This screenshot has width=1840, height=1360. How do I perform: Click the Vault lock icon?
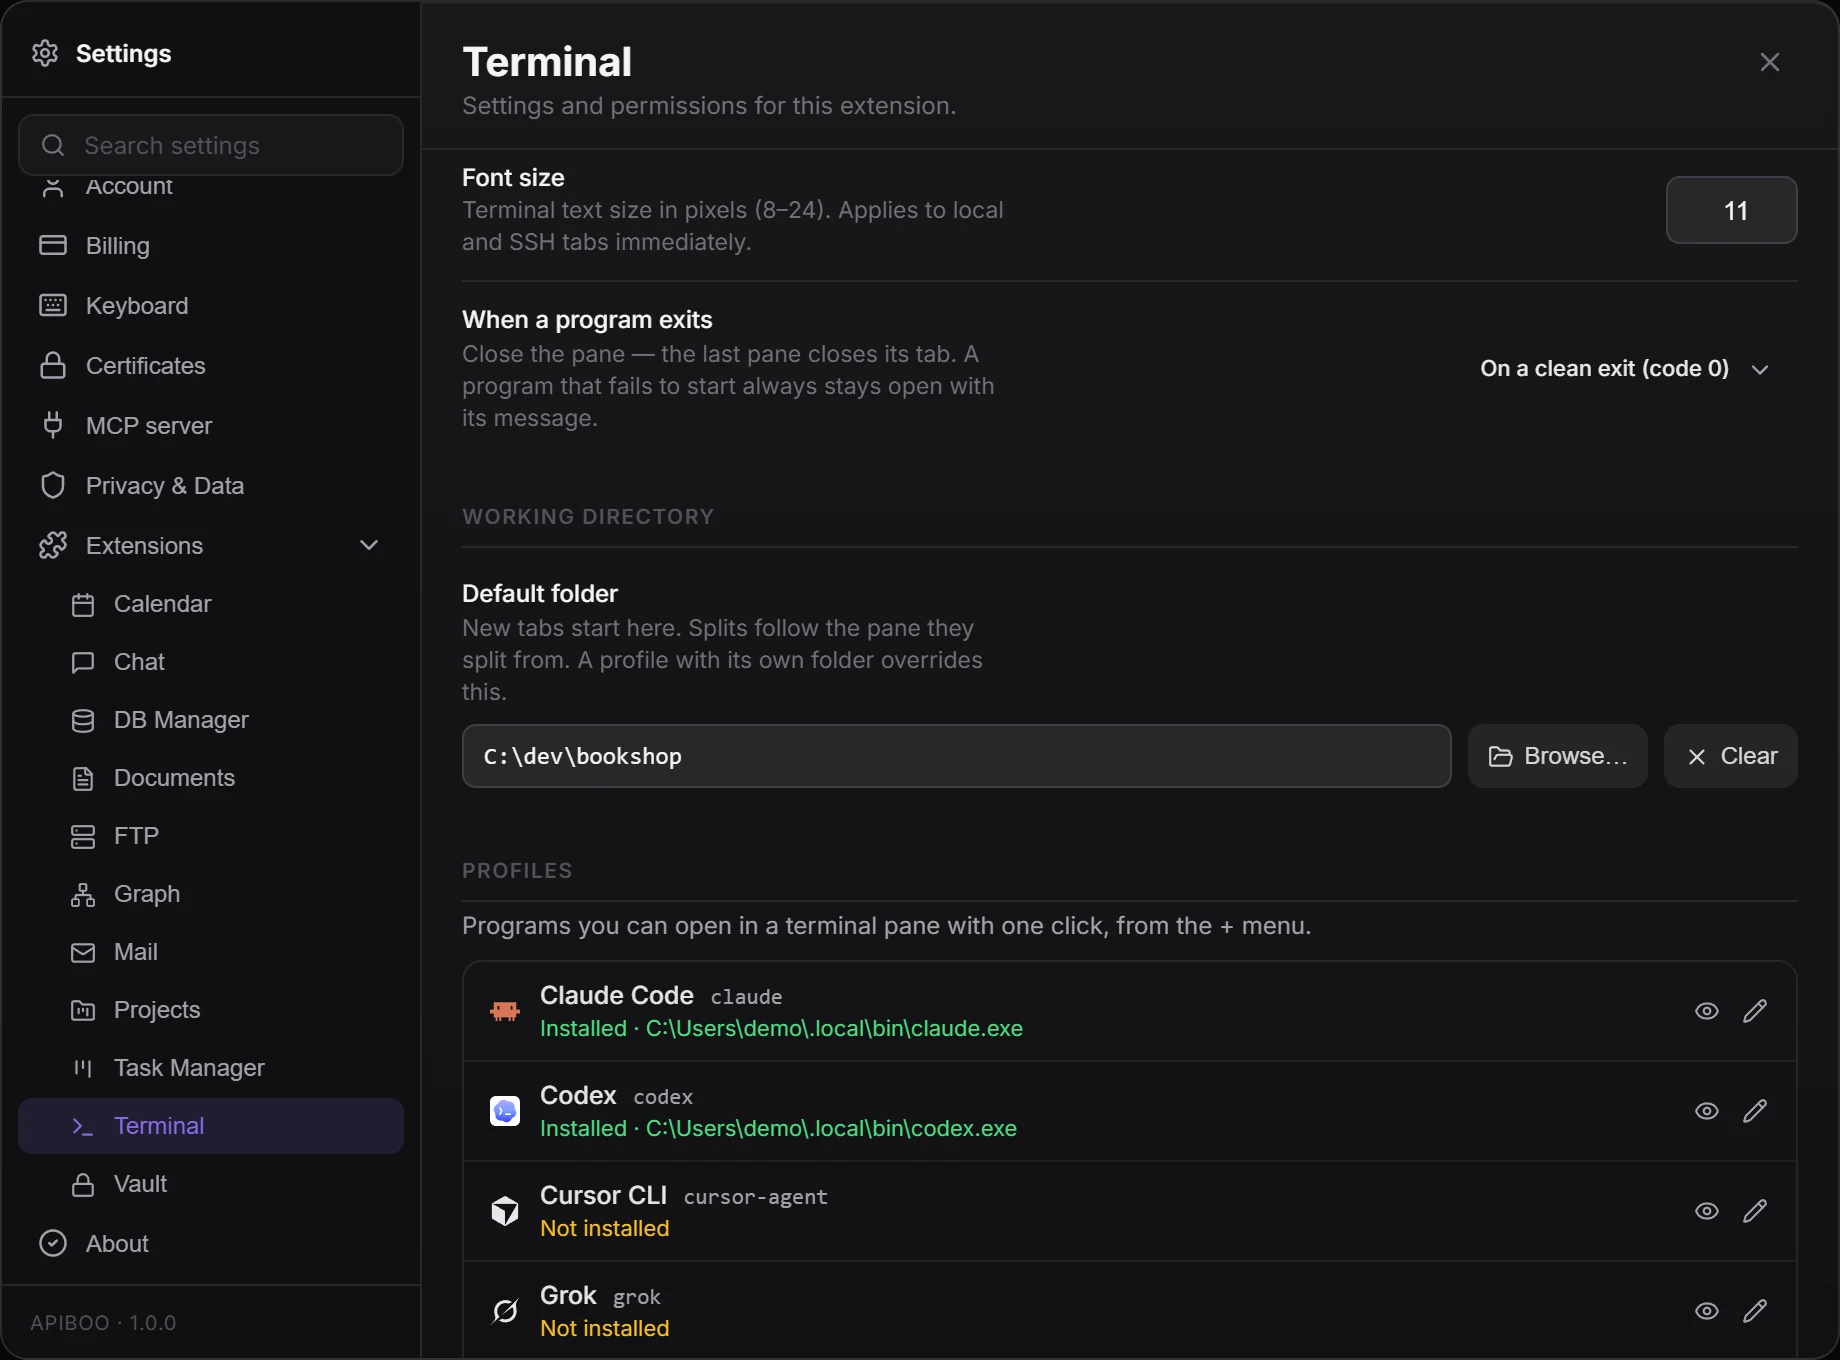pos(83,1184)
